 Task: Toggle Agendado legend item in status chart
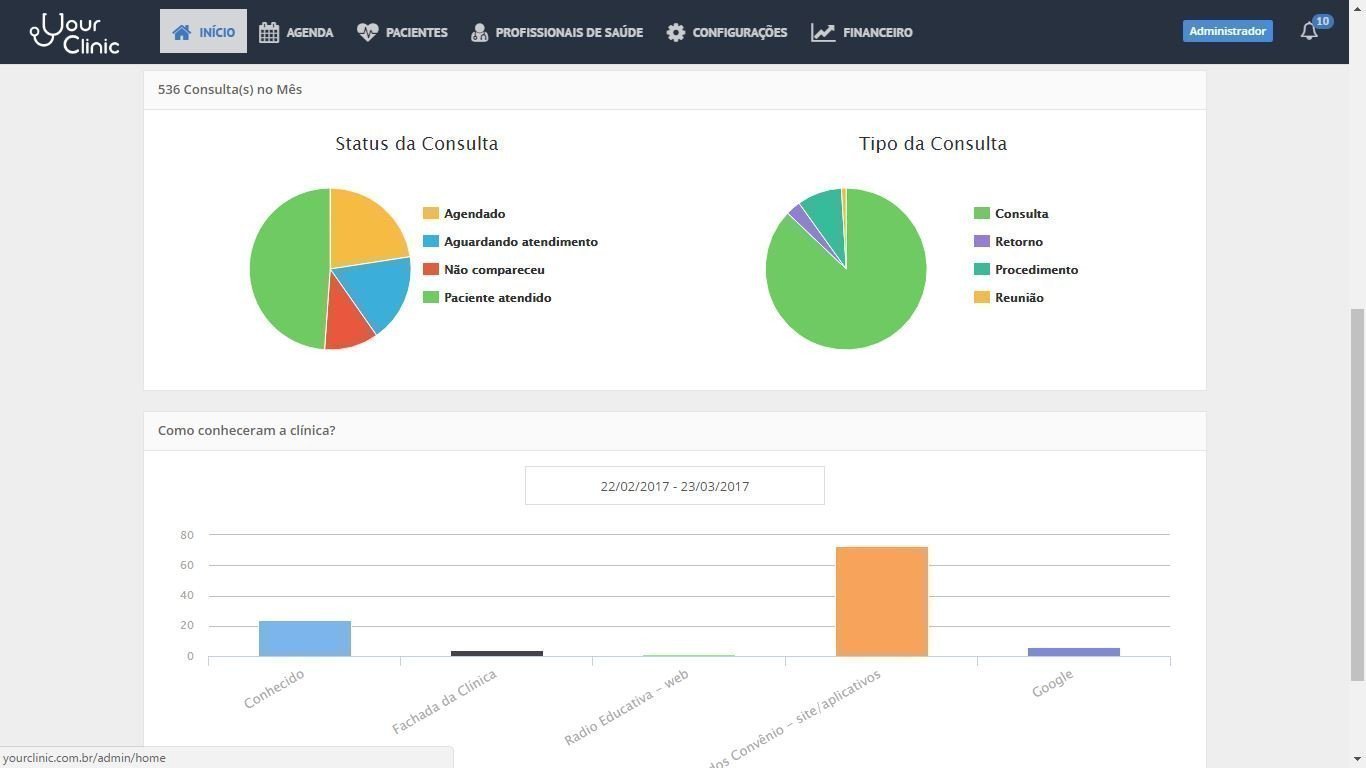[x=474, y=214]
